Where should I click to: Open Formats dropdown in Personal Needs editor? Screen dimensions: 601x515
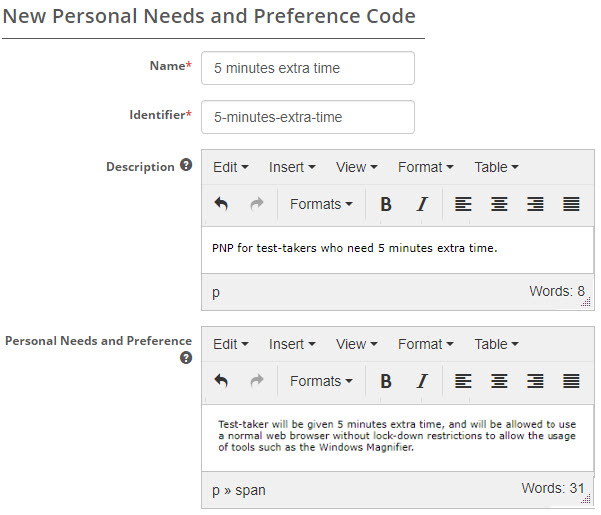click(x=321, y=381)
